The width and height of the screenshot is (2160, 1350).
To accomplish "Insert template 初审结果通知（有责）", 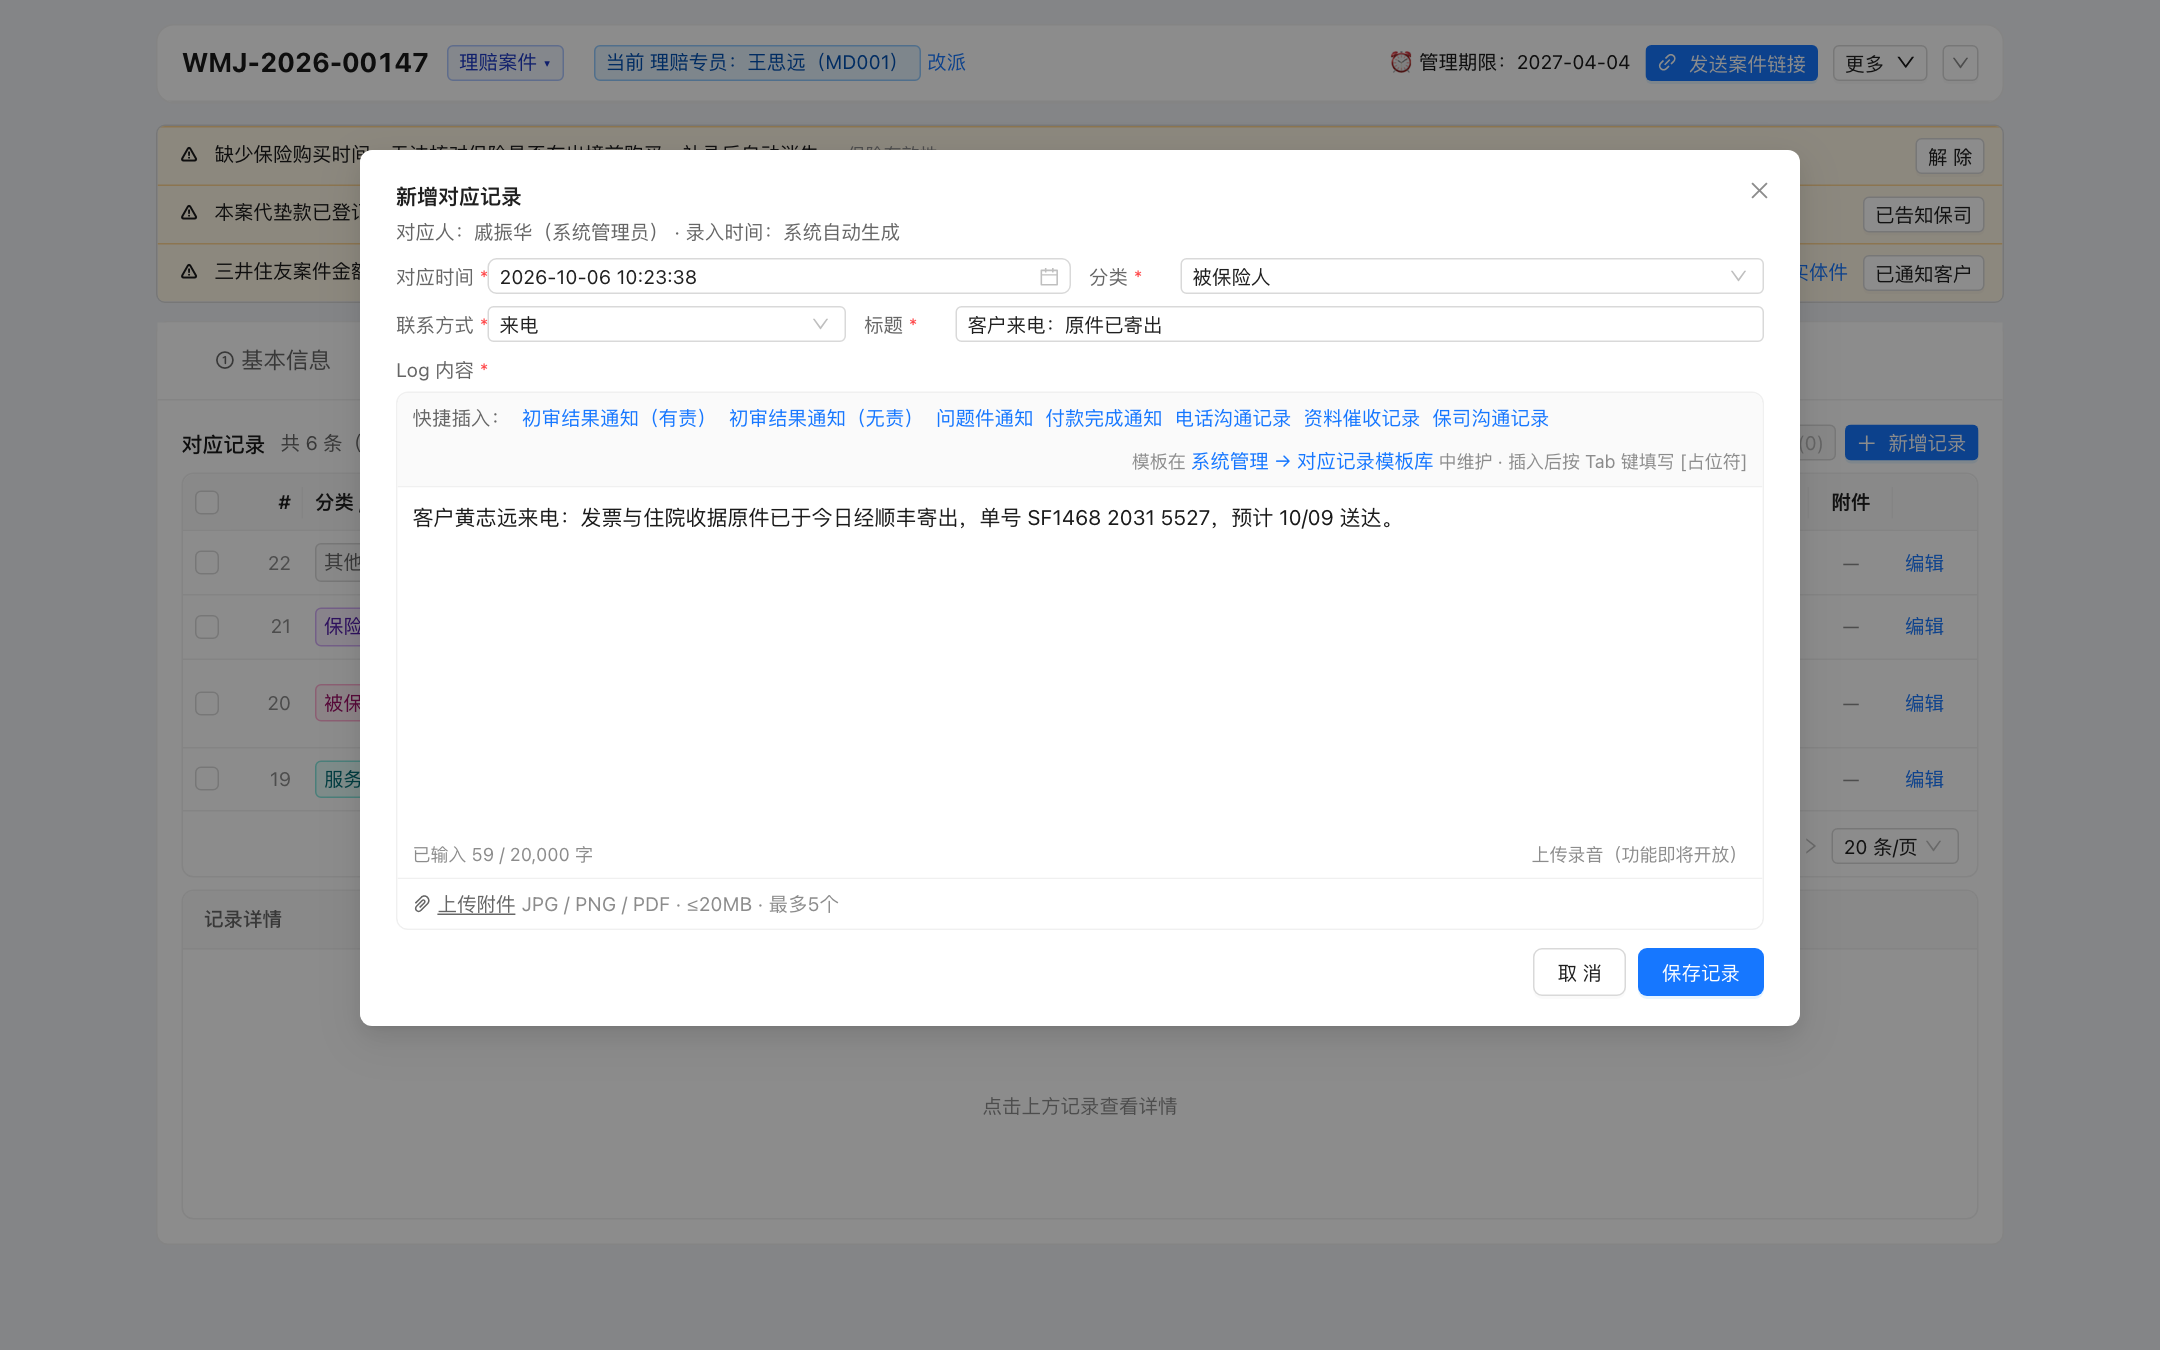I will coord(618,418).
